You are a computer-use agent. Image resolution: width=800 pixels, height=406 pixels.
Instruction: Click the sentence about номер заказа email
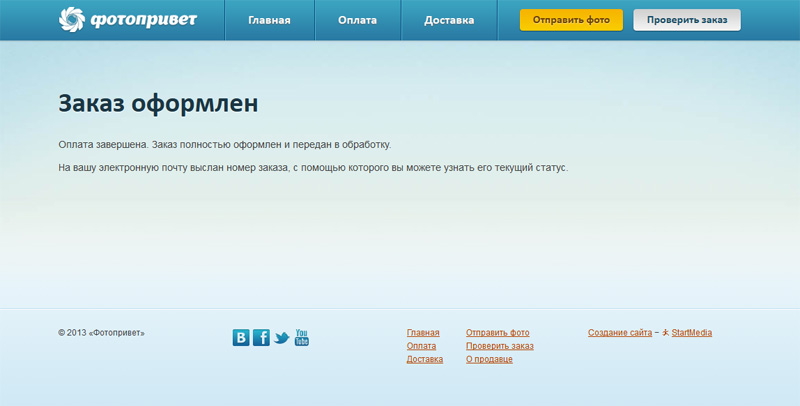click(313, 168)
